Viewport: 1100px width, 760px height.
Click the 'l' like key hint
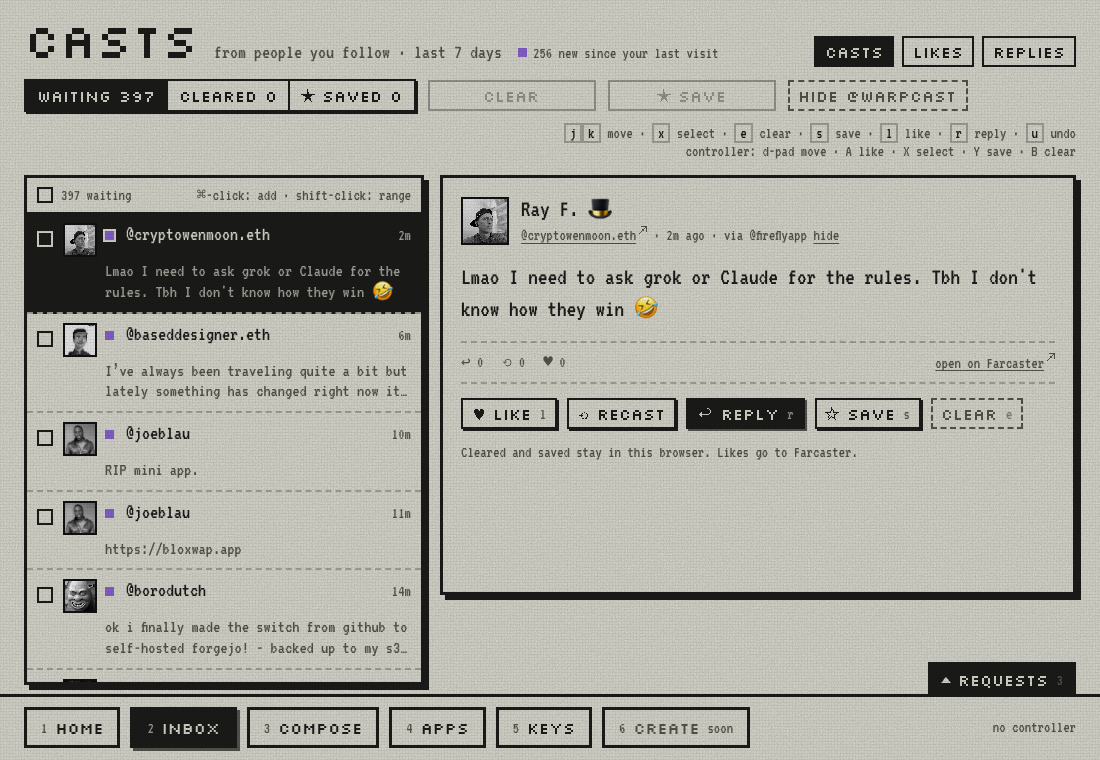click(889, 133)
